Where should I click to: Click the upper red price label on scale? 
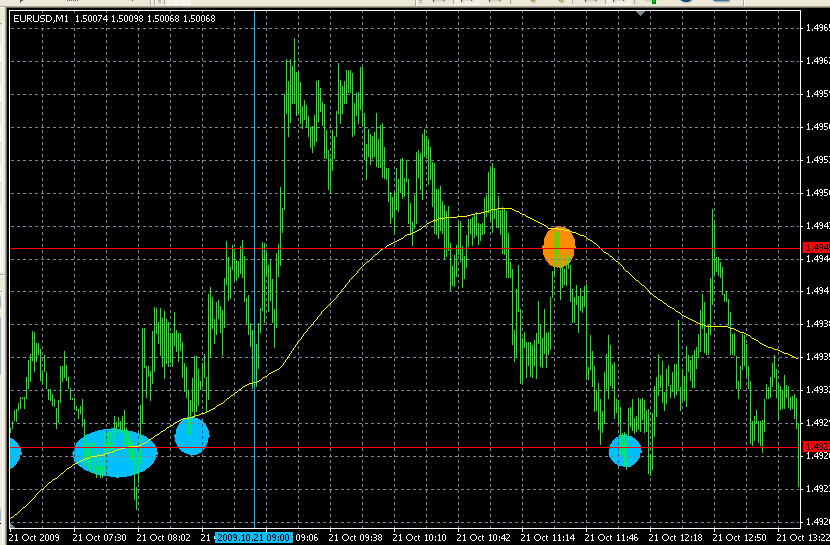coord(816,247)
